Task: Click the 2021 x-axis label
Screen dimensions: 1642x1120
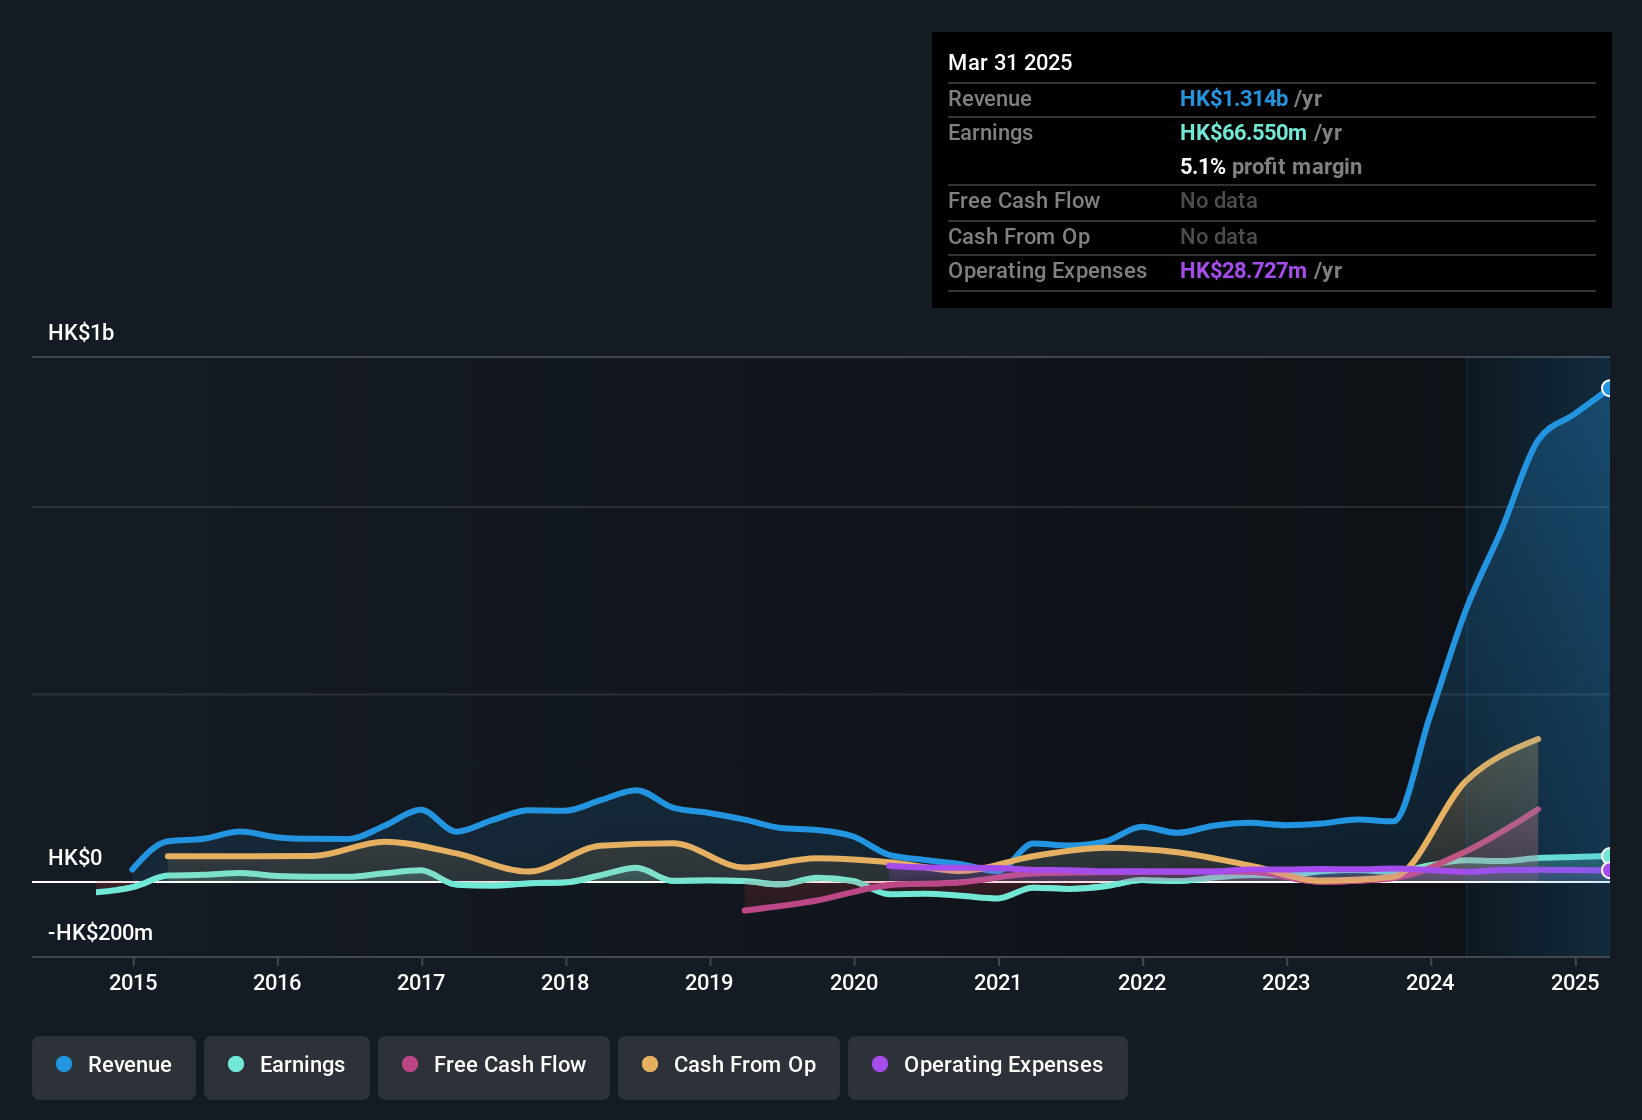Action: pos(998,983)
